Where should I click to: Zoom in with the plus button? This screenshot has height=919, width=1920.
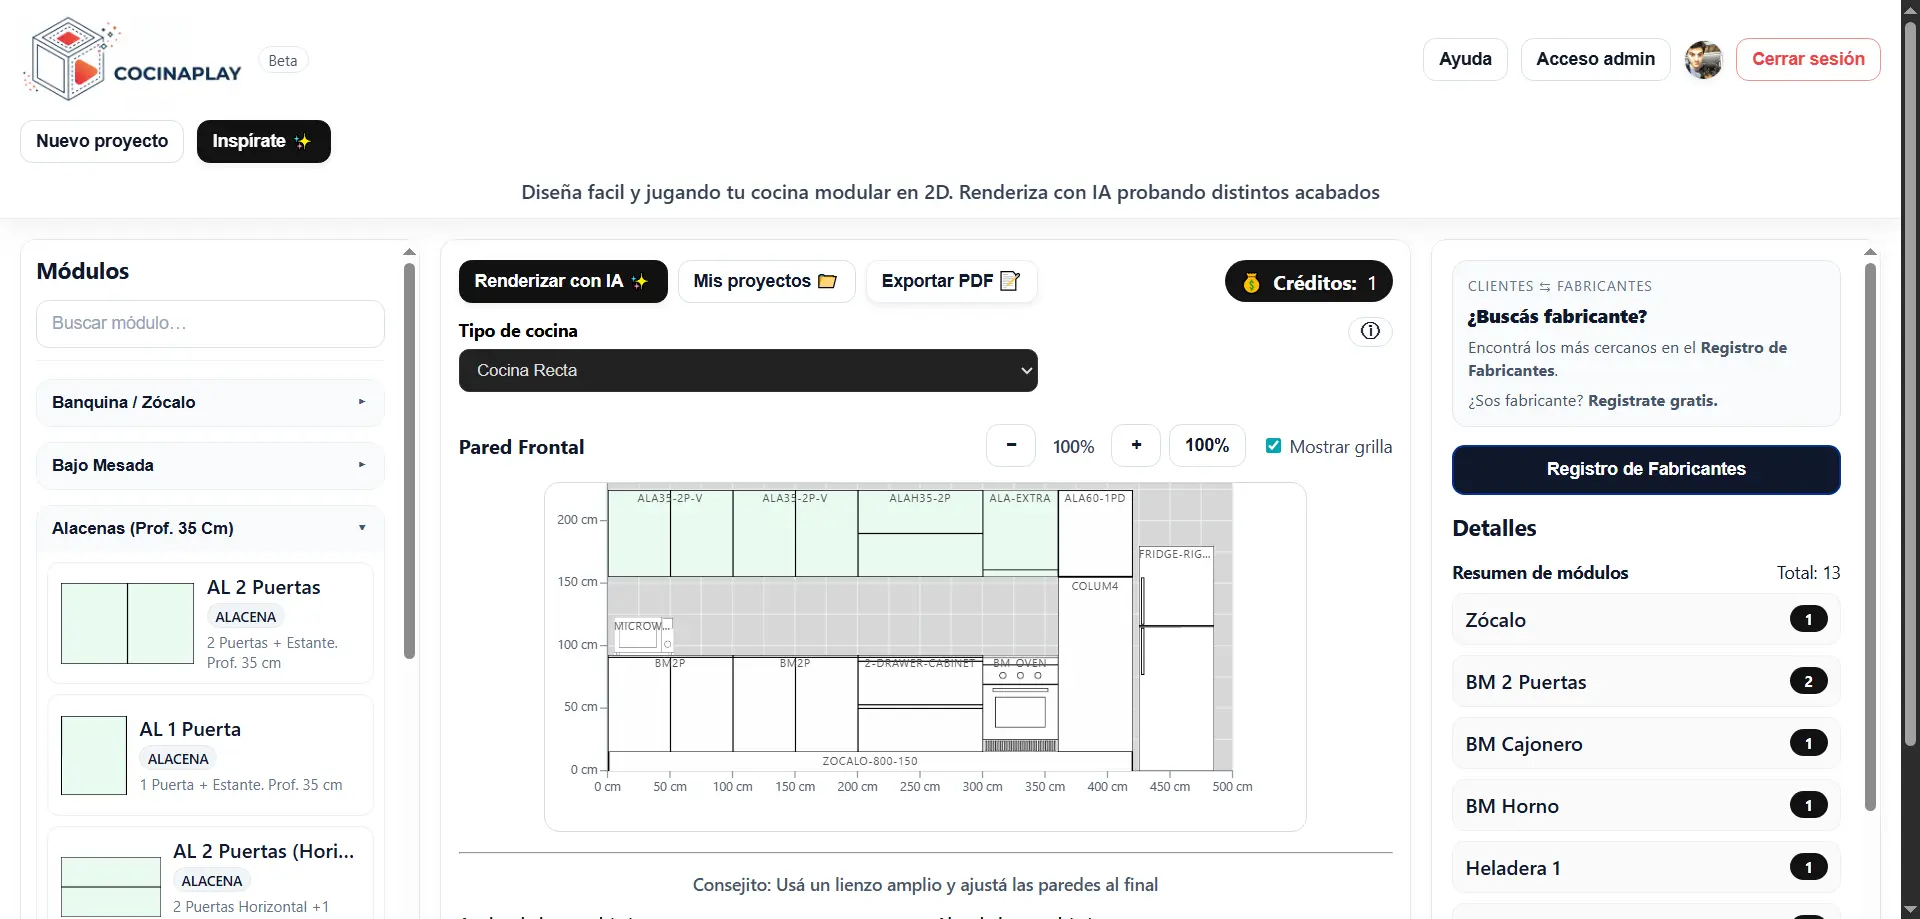(1136, 445)
